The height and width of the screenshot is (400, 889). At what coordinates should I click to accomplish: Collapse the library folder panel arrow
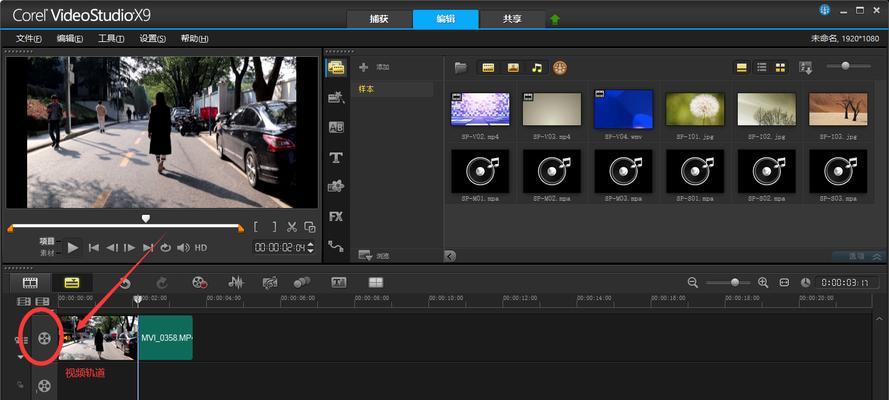[x=450, y=256]
